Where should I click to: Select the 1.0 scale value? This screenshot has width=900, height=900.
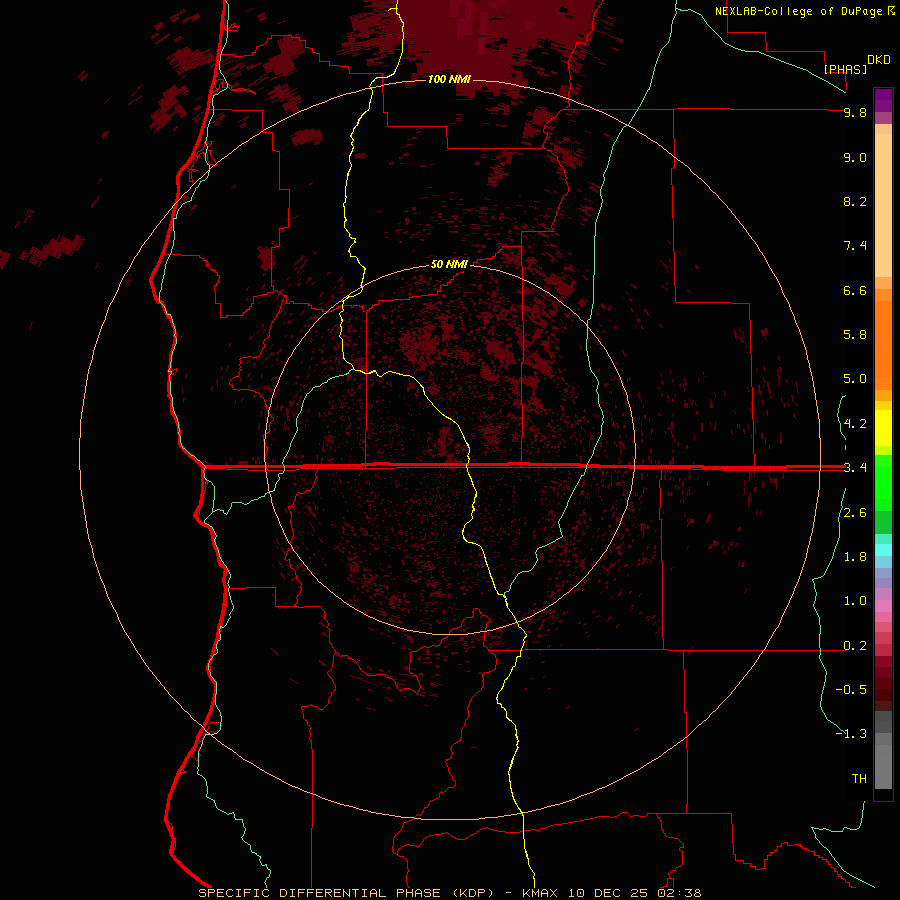click(x=855, y=601)
